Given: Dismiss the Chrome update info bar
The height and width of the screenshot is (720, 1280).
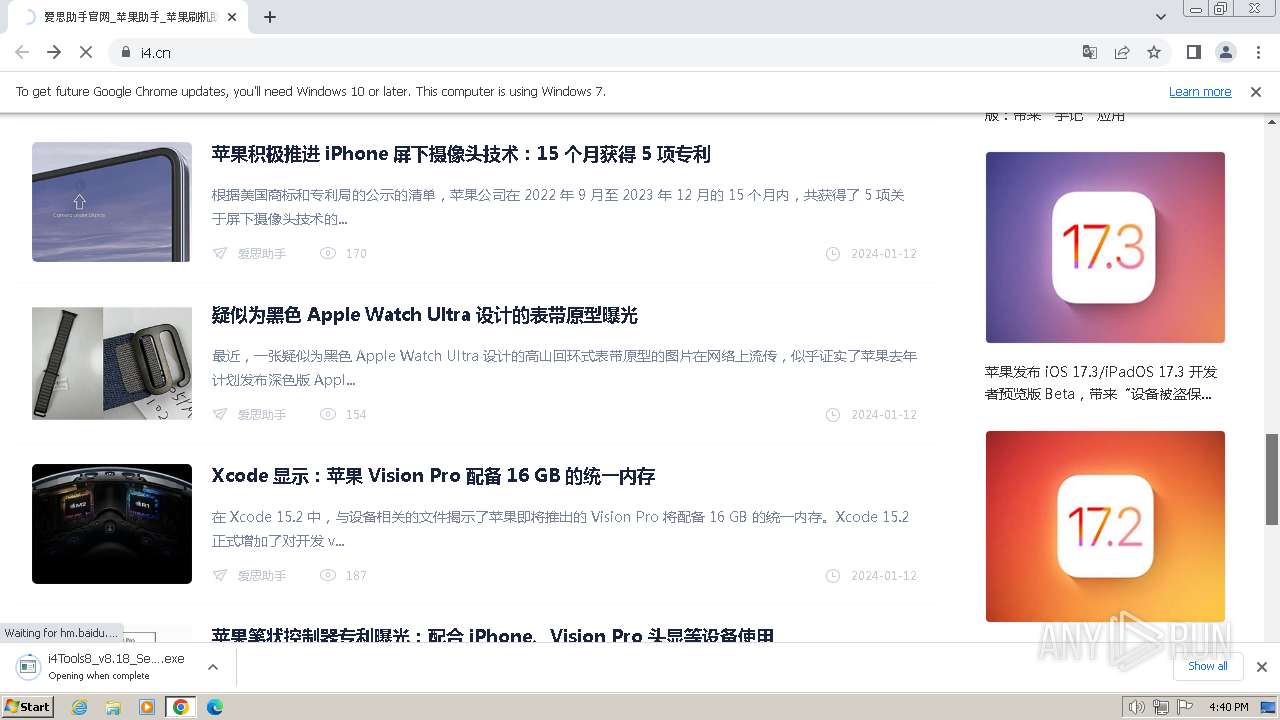Looking at the screenshot, I should (1256, 91).
